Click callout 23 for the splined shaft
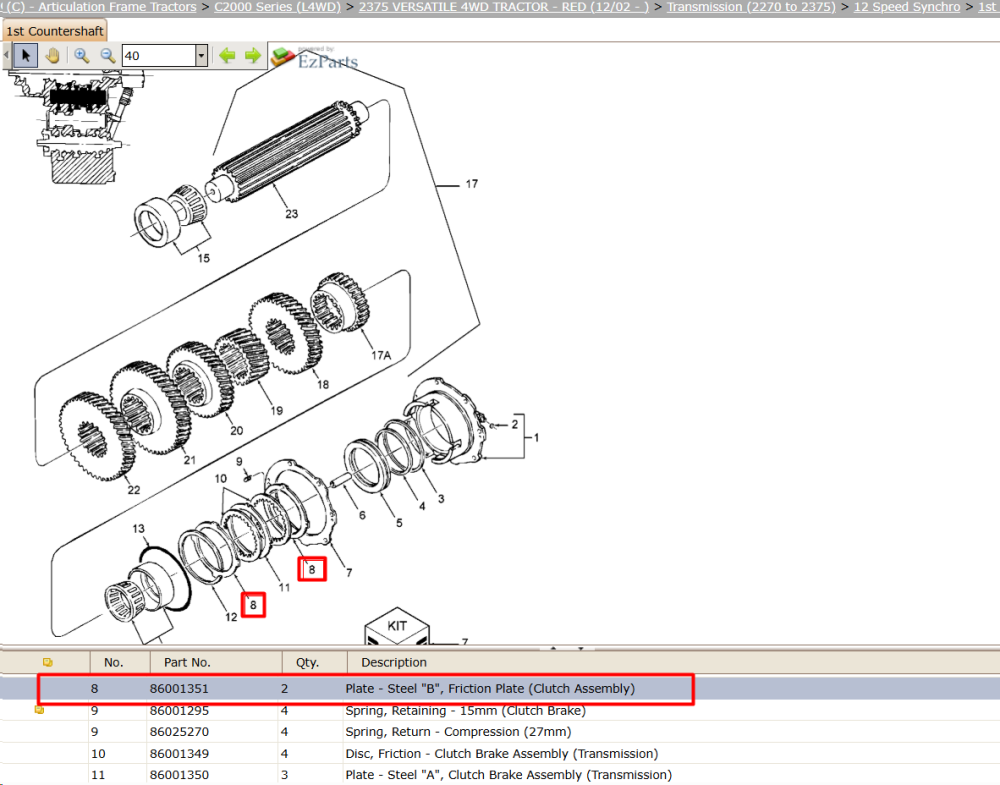Viewport: 1000px width, 785px height. tap(291, 214)
